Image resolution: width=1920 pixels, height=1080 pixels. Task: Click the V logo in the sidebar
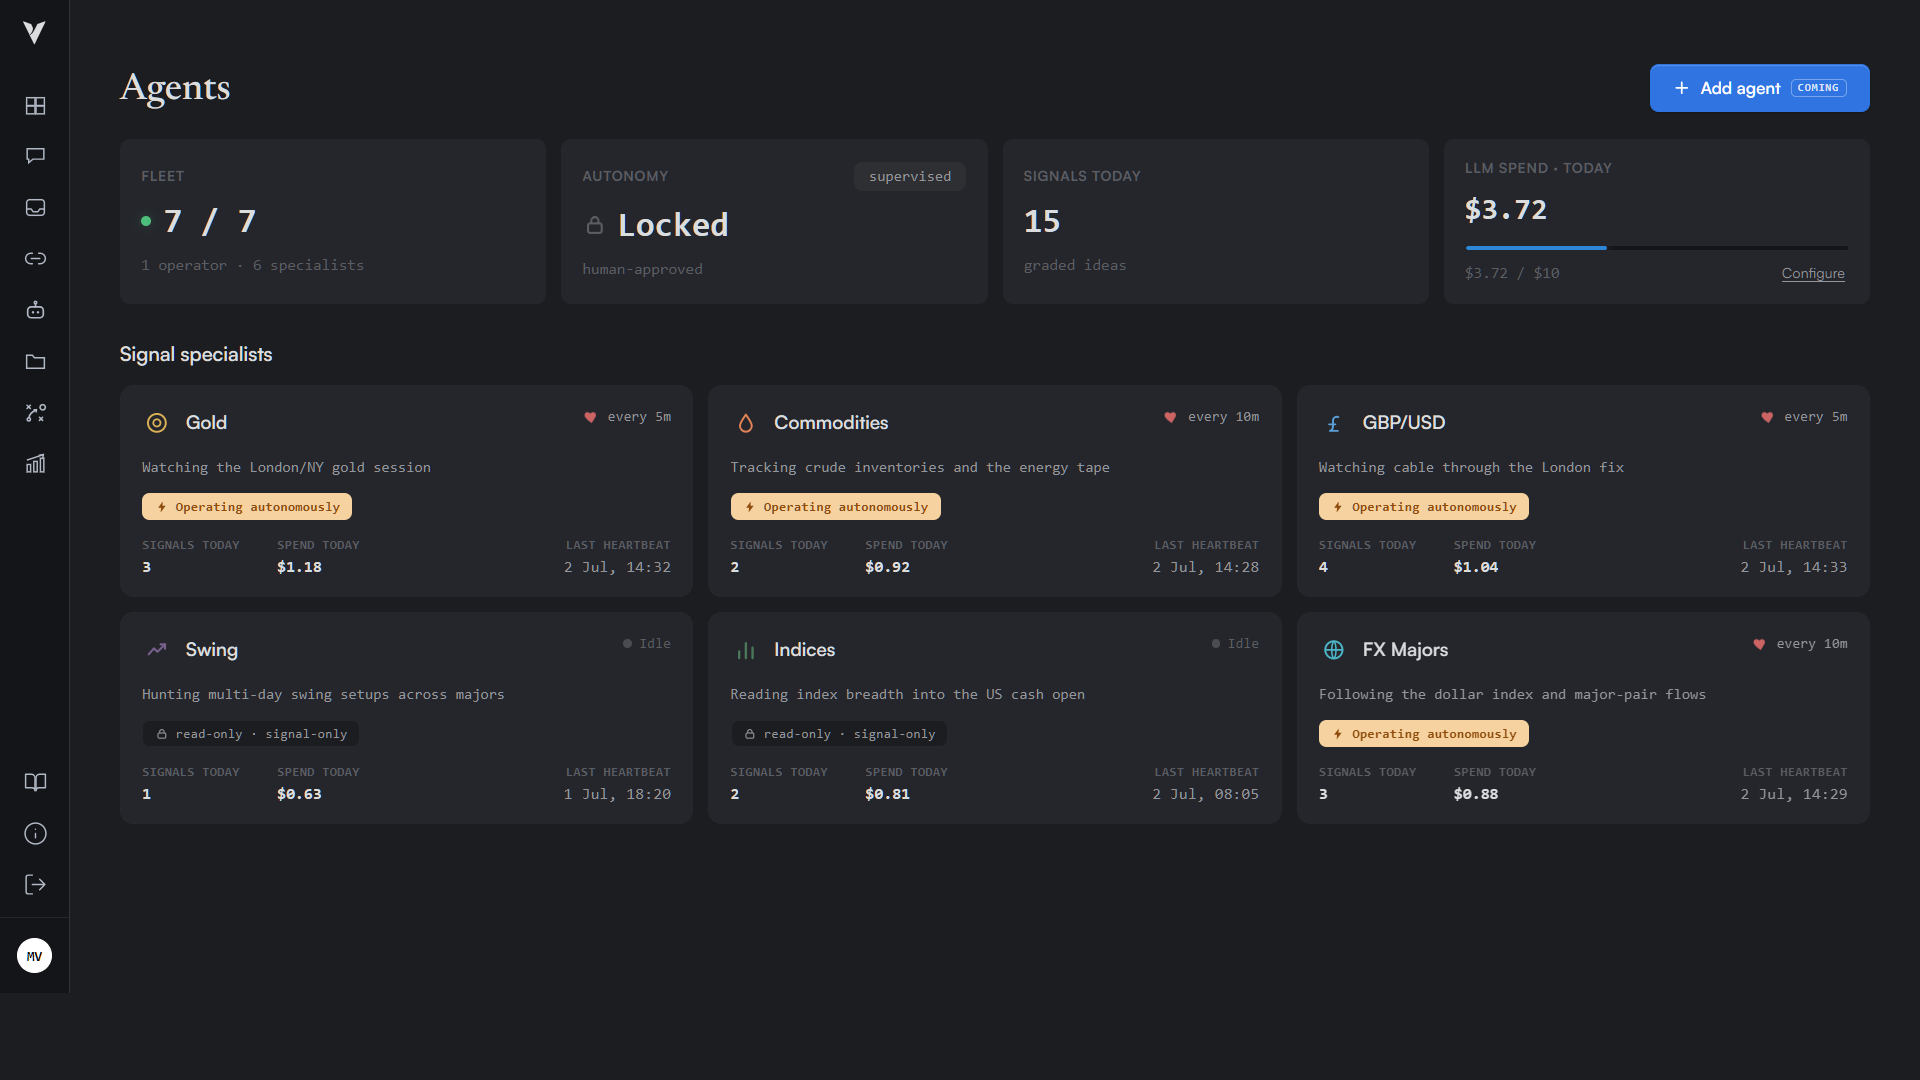pos(34,33)
